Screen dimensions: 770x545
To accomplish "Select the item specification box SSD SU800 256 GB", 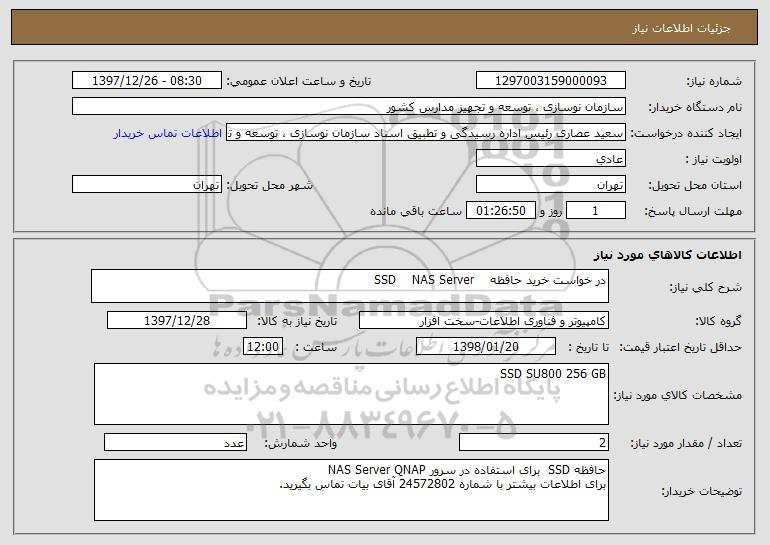I will tap(351, 394).
